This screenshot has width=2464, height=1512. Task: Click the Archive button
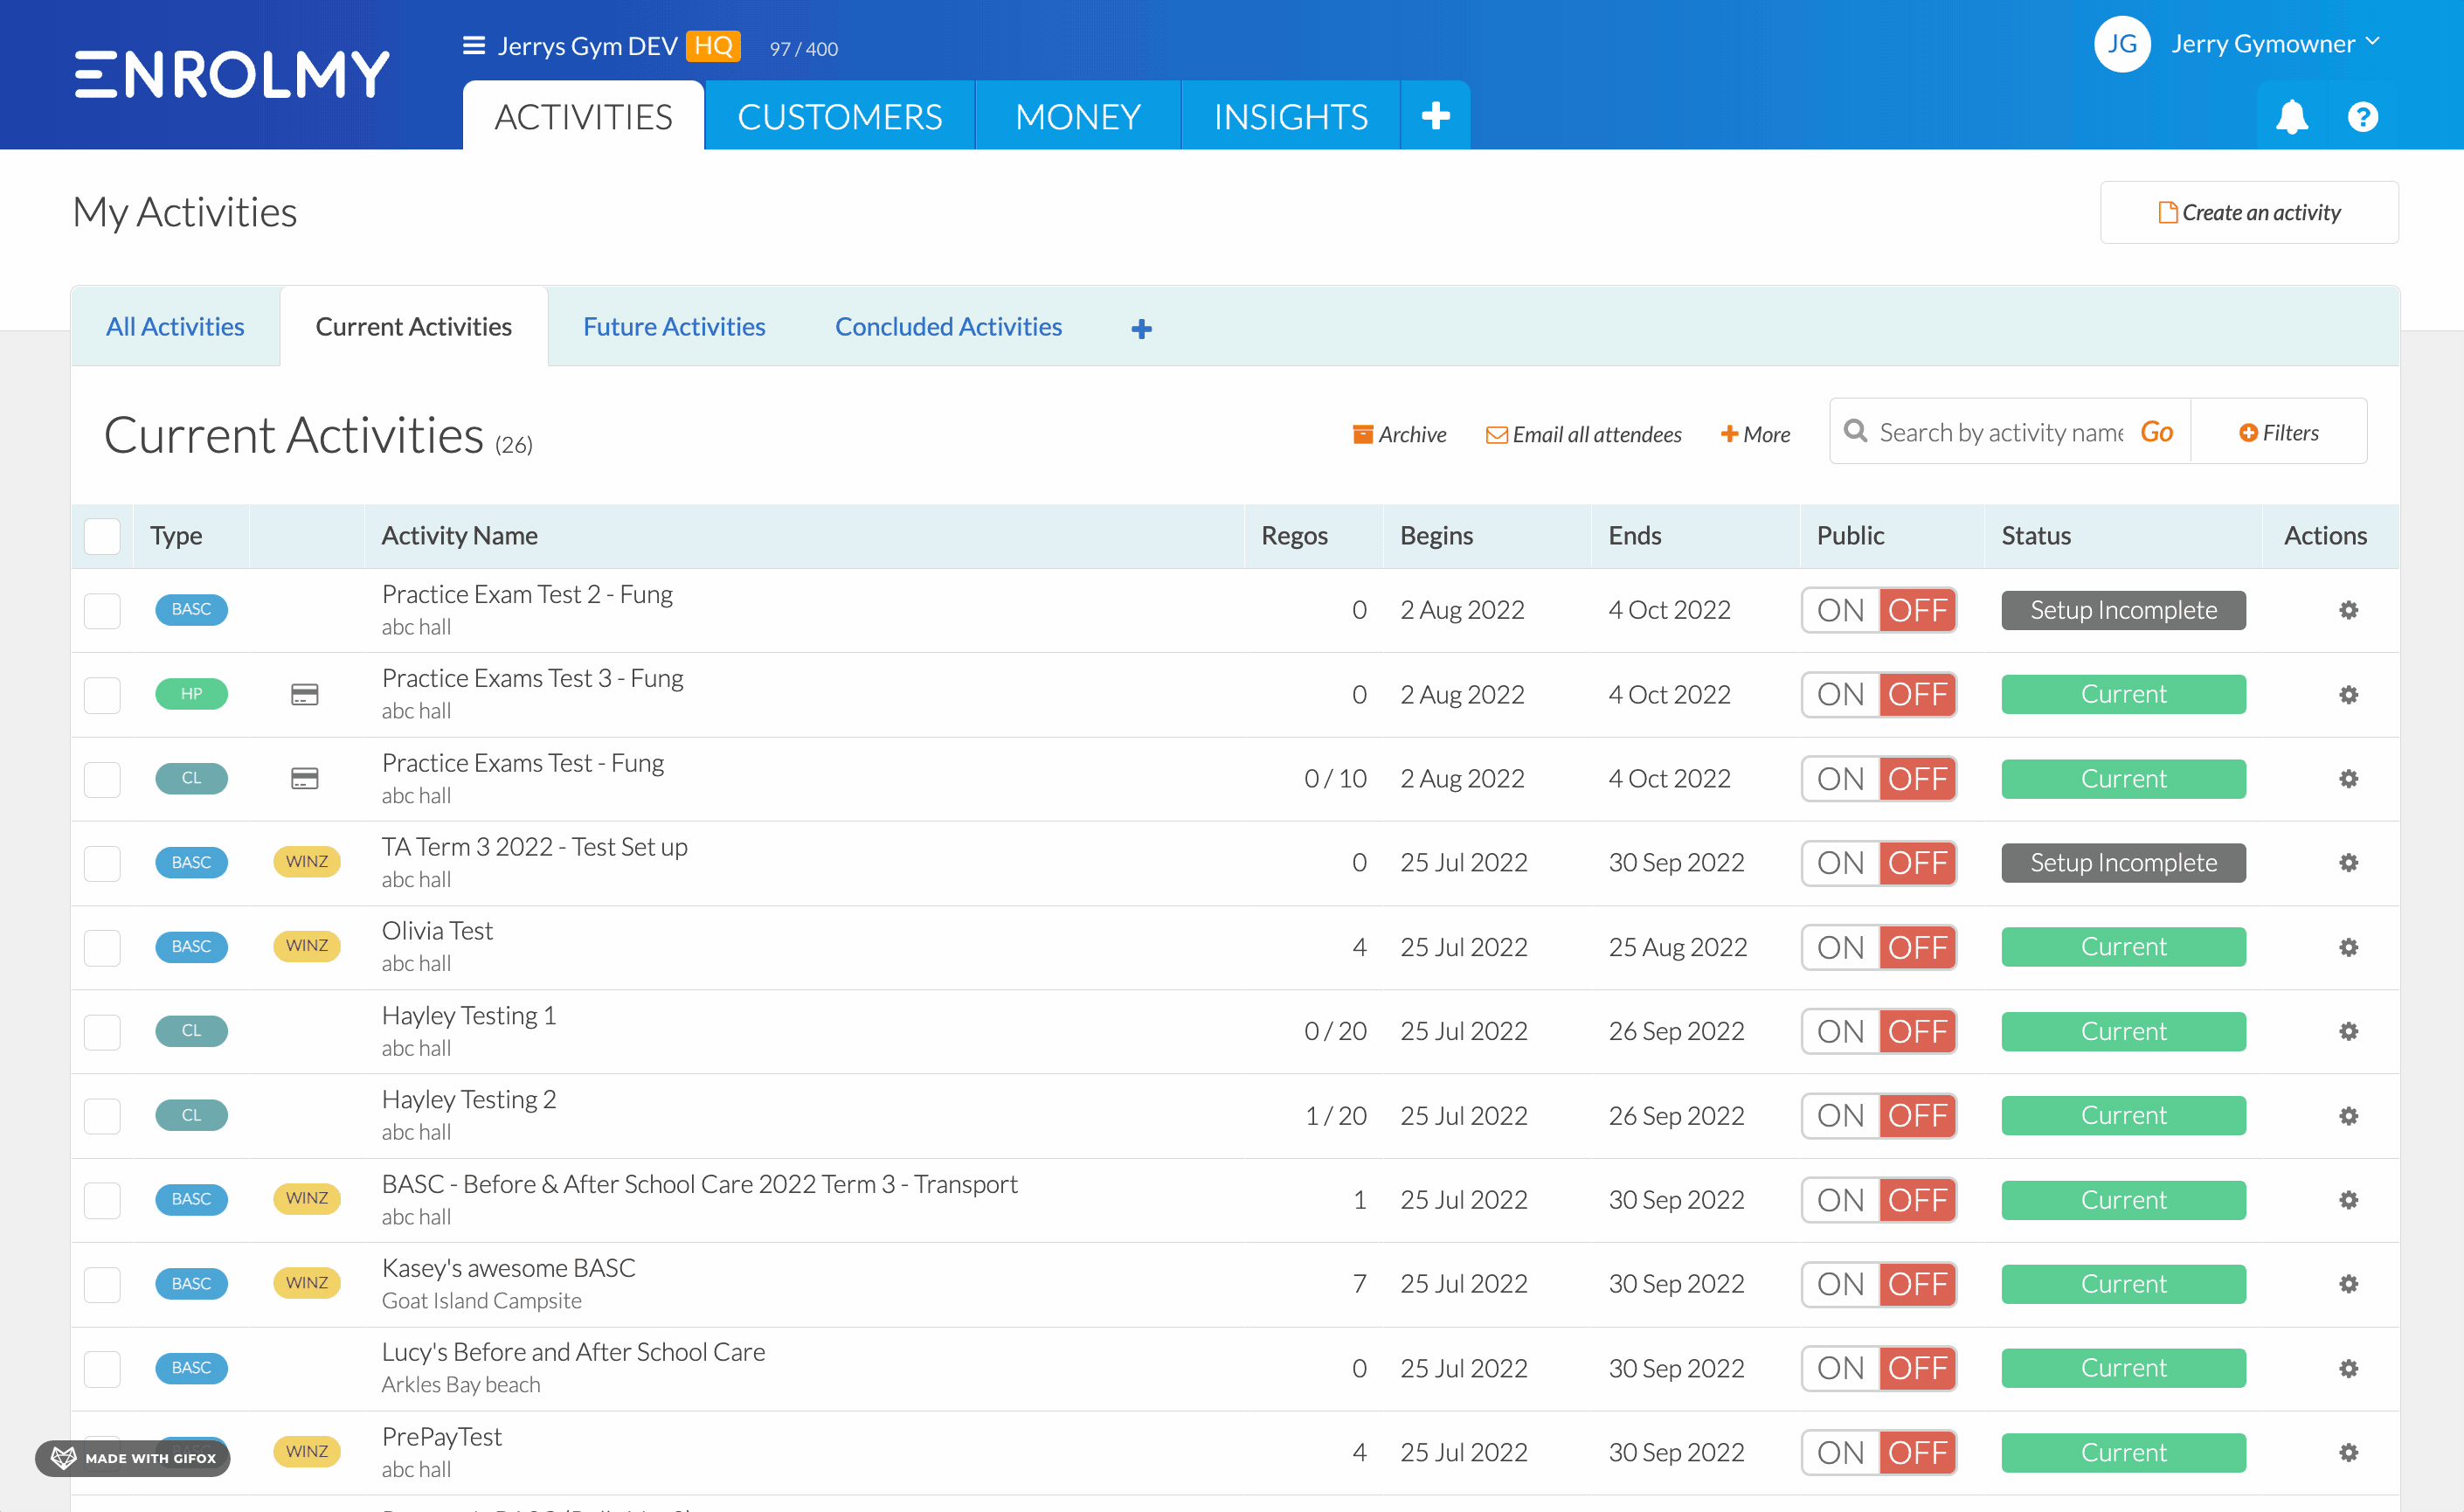click(1399, 434)
